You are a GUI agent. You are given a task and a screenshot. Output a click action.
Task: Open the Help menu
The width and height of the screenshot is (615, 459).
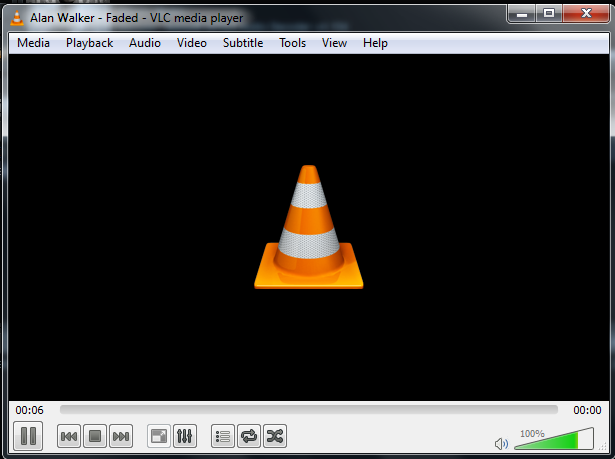[x=375, y=43]
